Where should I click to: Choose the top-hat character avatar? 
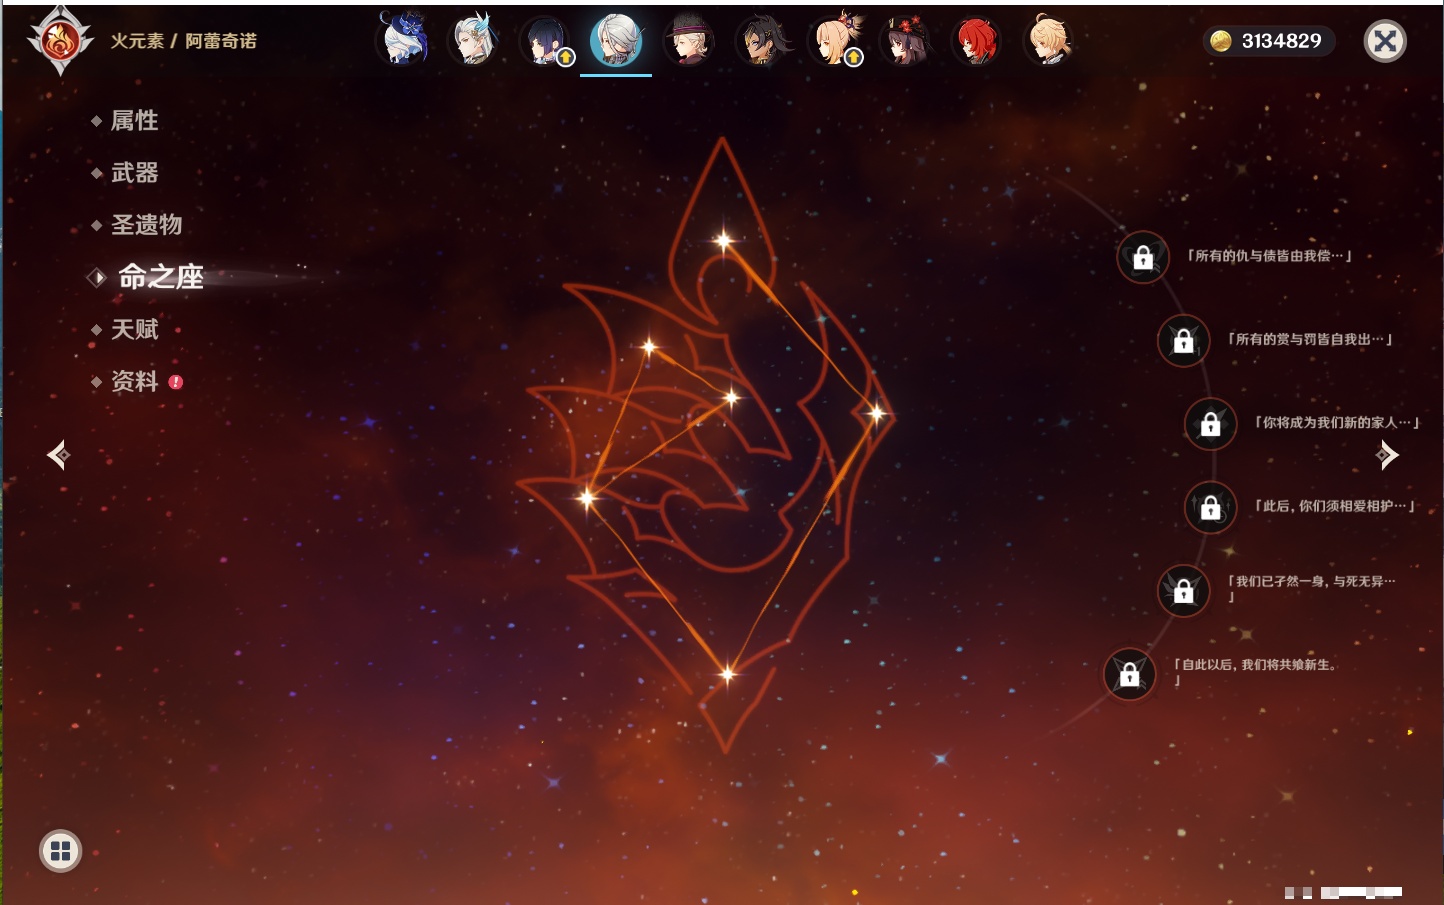click(x=688, y=42)
